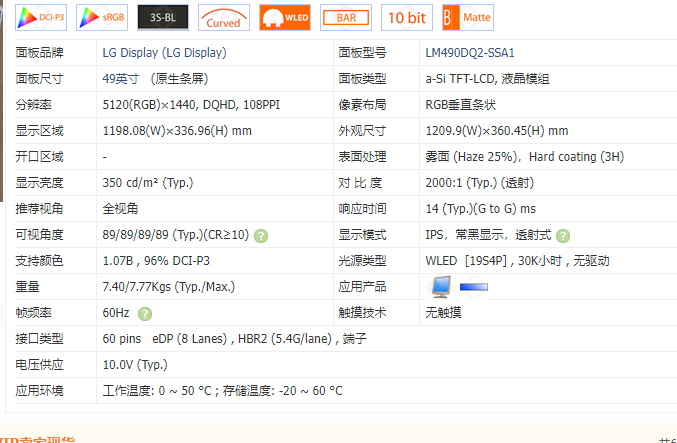
Task: Click the 重量 row label
Action: [x=27, y=286]
